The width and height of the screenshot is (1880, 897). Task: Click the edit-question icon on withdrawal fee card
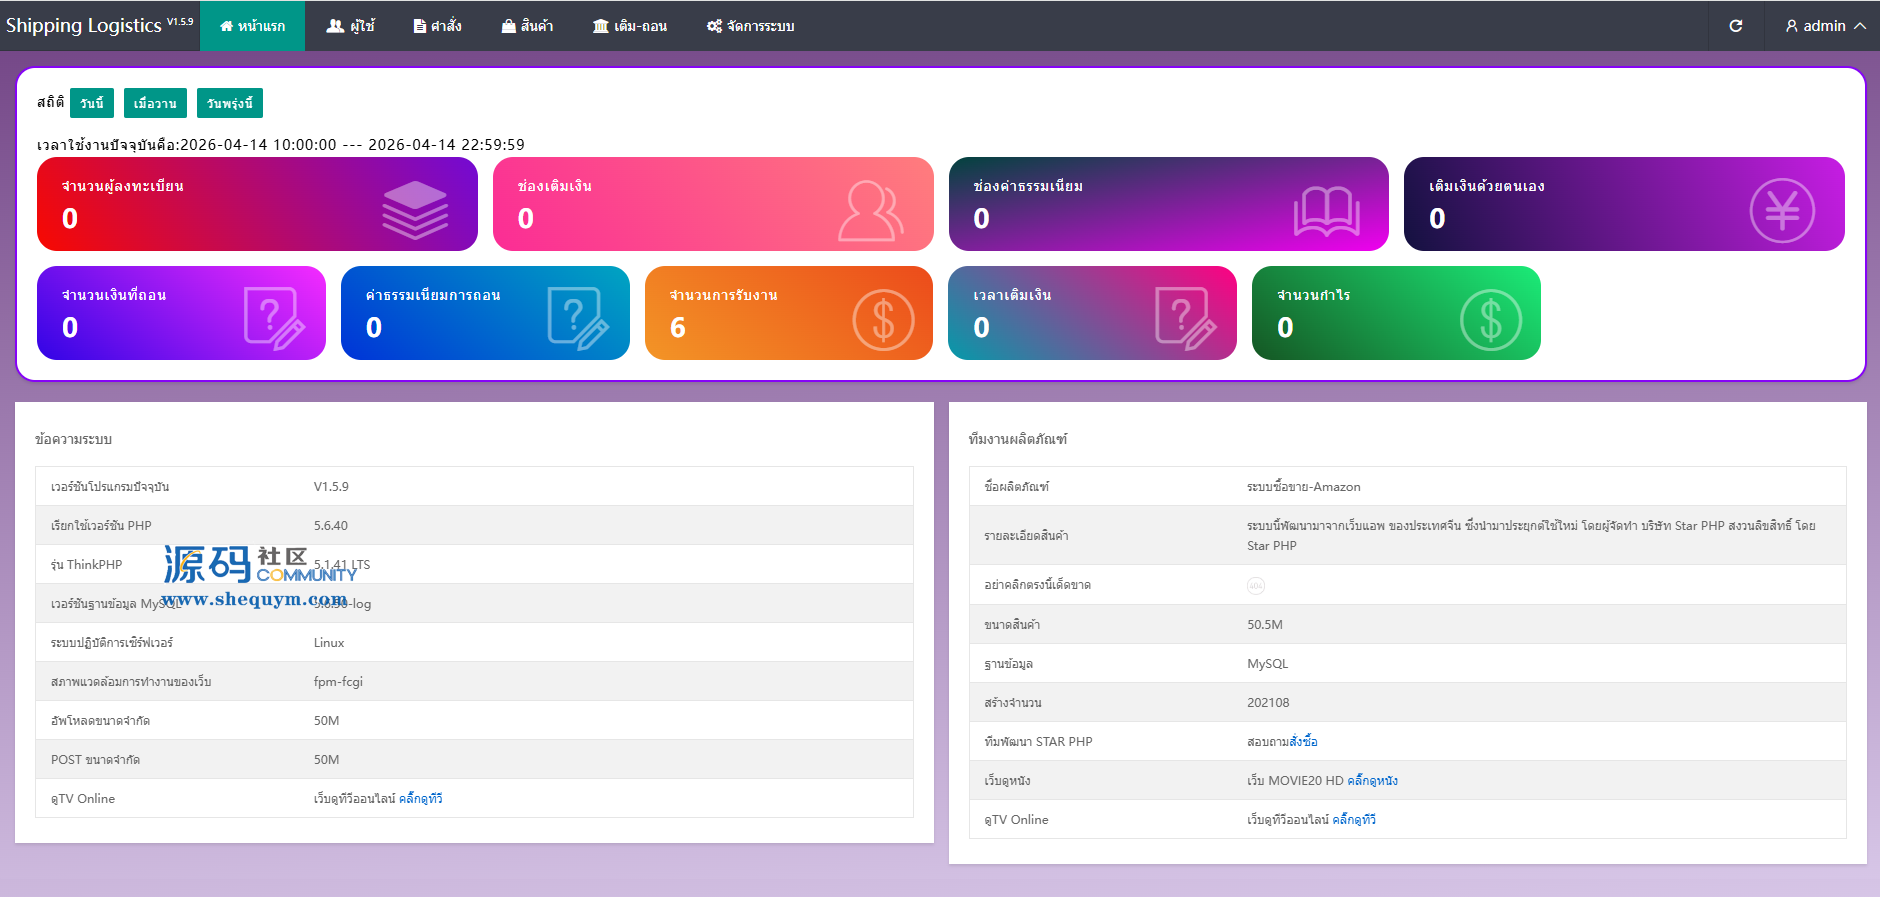578,319
